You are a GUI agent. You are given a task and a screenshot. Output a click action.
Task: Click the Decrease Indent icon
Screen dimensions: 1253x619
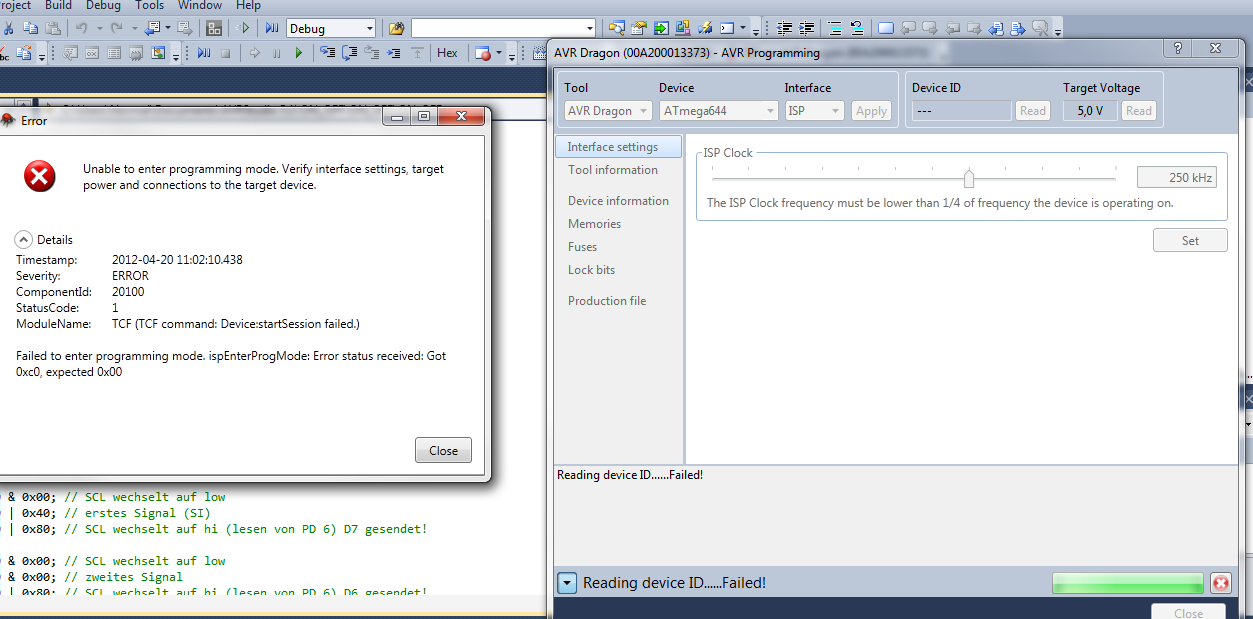coord(784,27)
